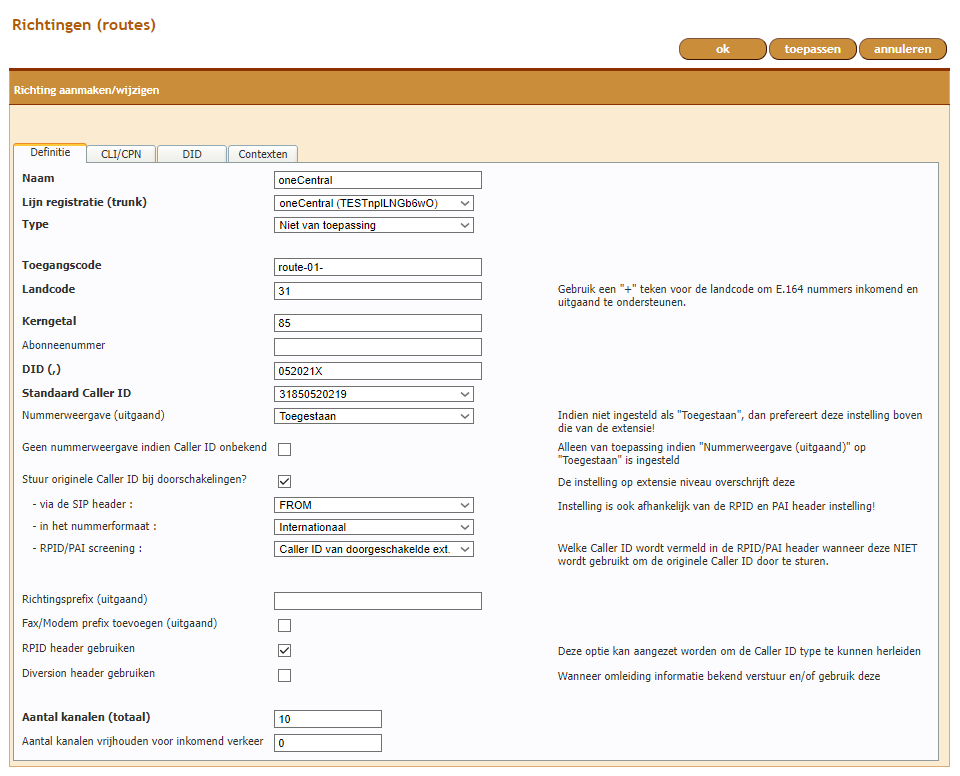Screen dimensions: 960x776
Task: Click the Richtingsprefix (uitgaand) field
Action: 378,601
